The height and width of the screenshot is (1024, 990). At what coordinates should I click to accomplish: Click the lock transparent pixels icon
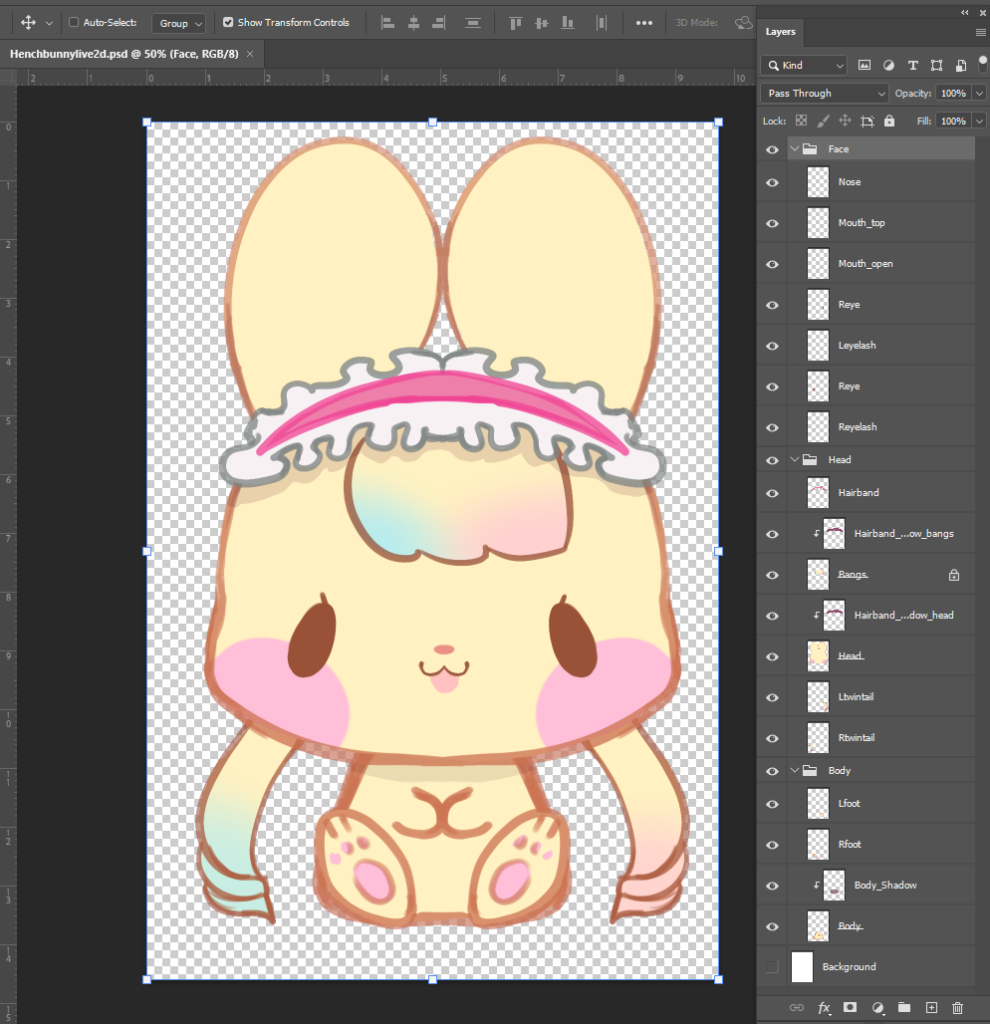pyautogui.click(x=801, y=121)
